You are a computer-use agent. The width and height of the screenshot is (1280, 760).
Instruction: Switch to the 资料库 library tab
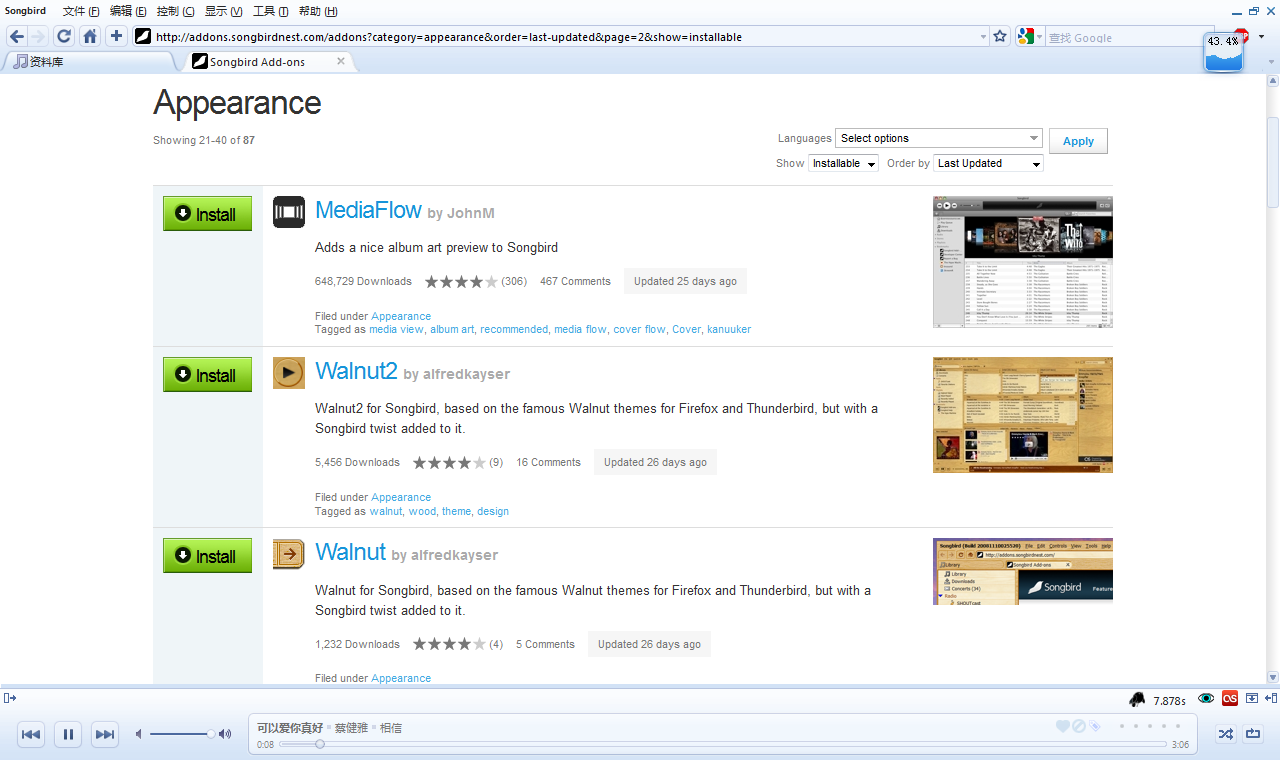pyautogui.click(x=90, y=61)
